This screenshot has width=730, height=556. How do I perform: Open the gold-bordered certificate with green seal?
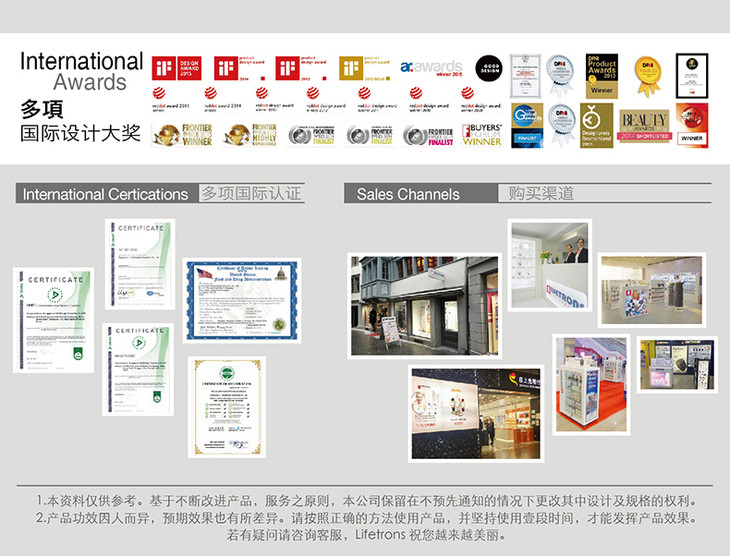[227, 407]
